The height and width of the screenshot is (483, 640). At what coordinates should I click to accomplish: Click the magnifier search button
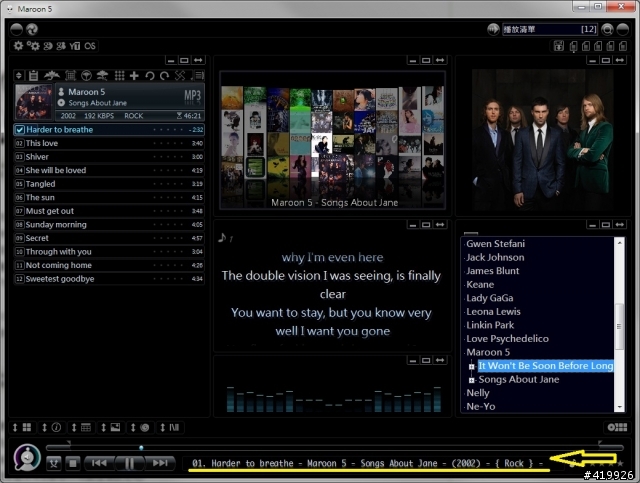coord(607,29)
